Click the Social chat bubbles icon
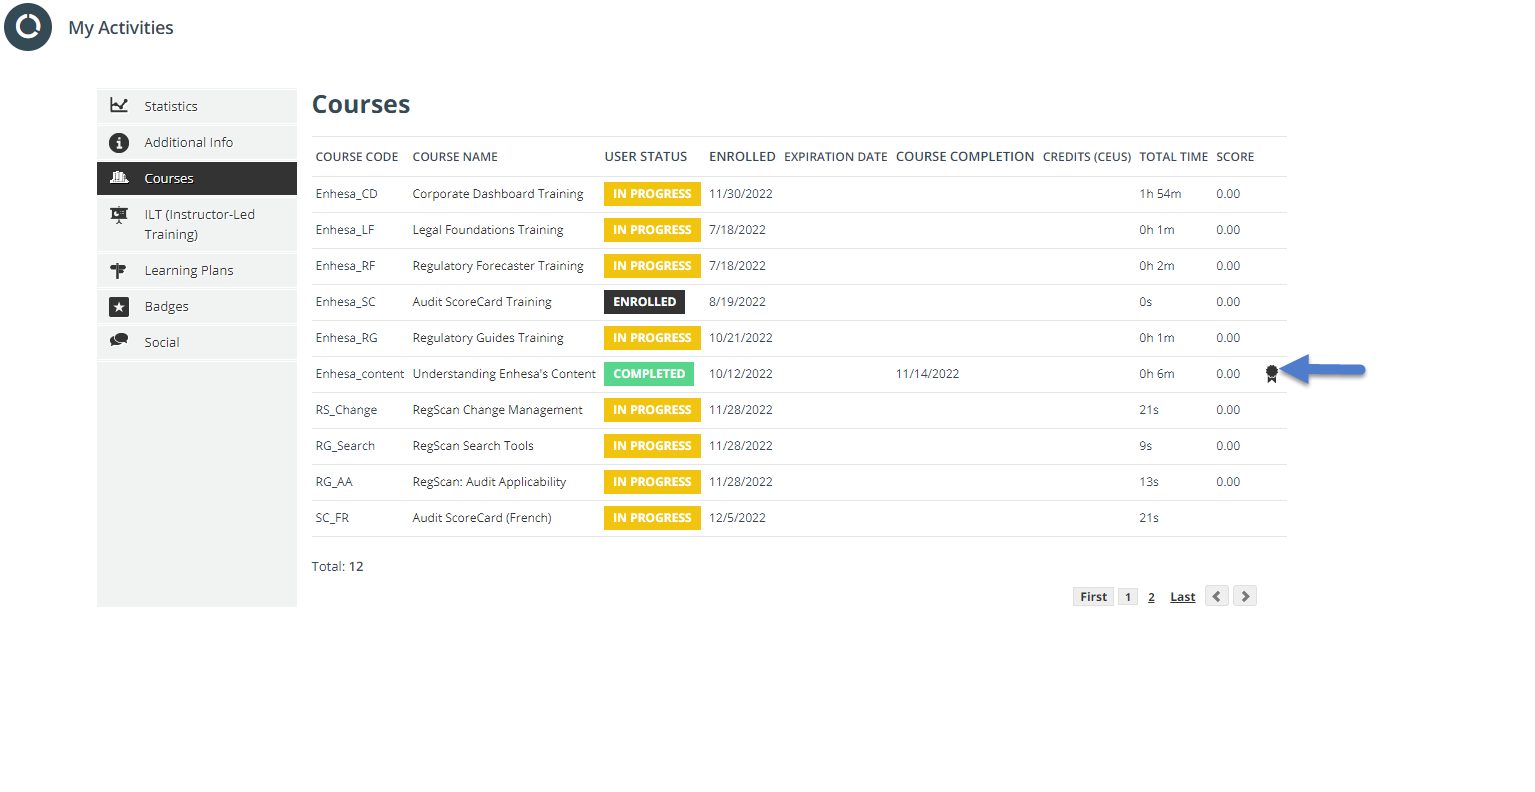The image size is (1535, 792). pyautogui.click(x=119, y=341)
